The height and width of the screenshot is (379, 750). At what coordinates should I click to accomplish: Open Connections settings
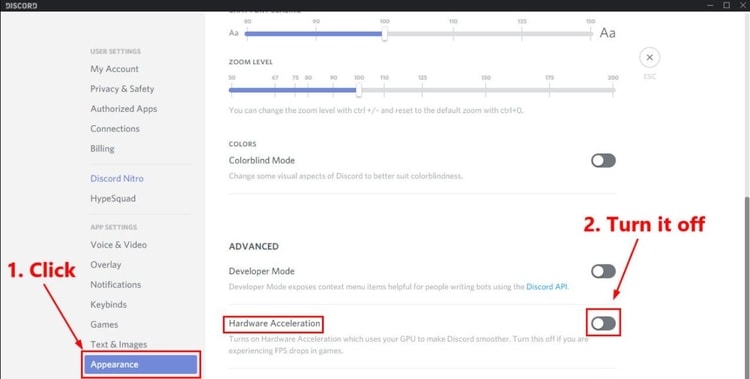115,129
